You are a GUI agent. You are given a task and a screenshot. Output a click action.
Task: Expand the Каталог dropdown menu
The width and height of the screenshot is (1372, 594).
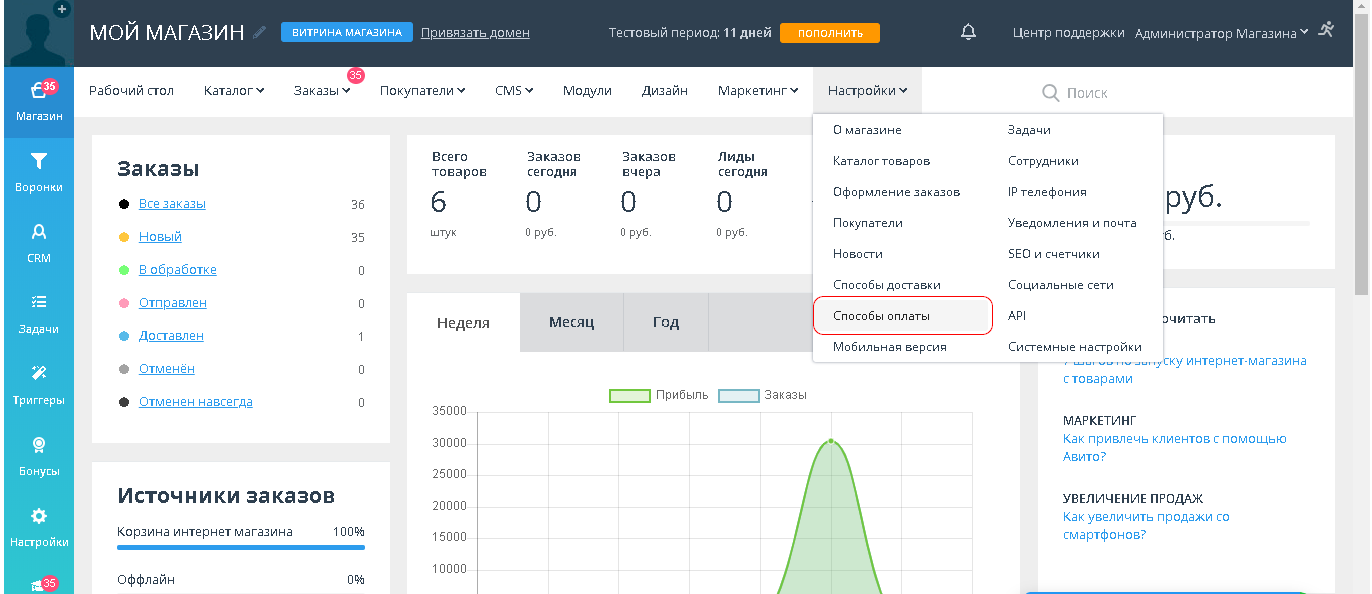pos(233,91)
